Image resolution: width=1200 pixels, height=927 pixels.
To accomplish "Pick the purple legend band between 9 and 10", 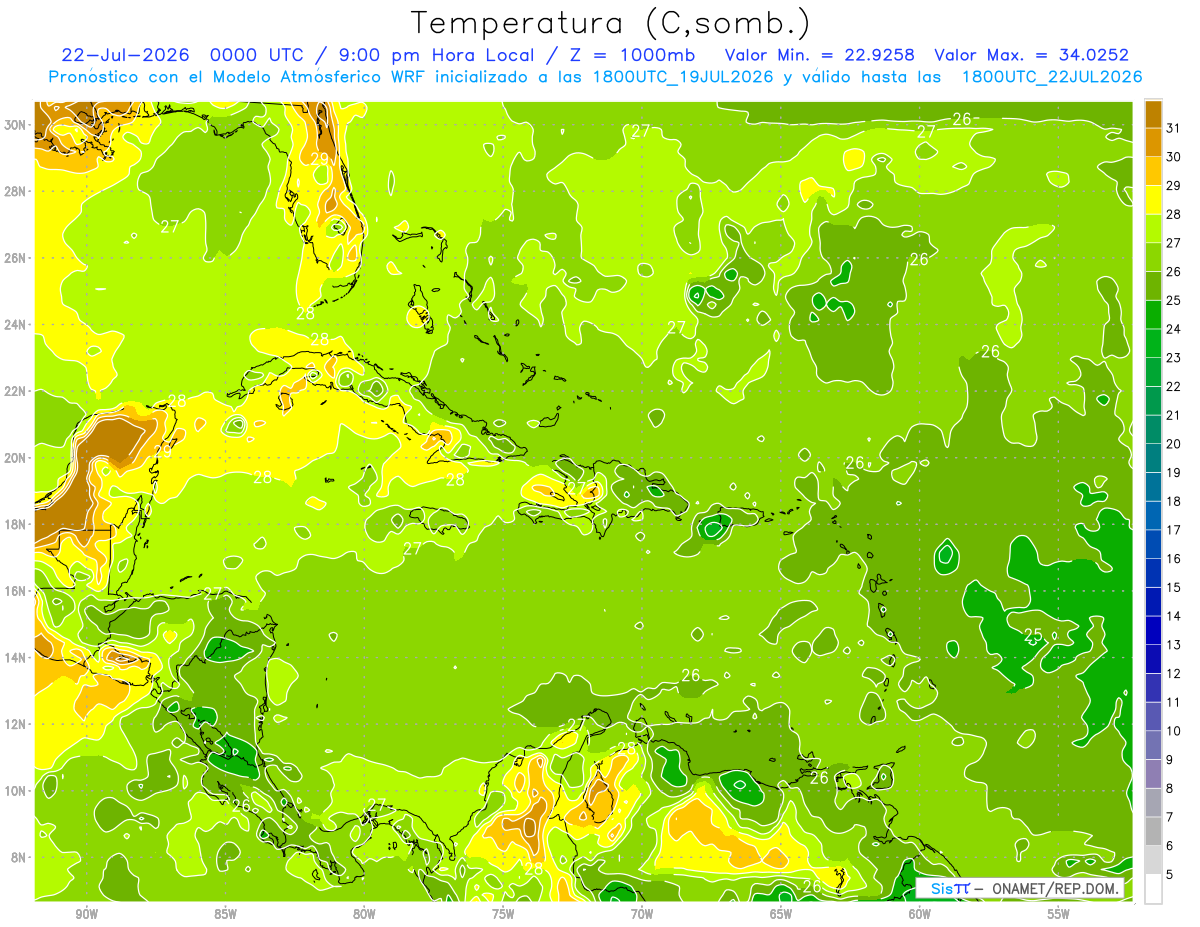I will click(1153, 745).
